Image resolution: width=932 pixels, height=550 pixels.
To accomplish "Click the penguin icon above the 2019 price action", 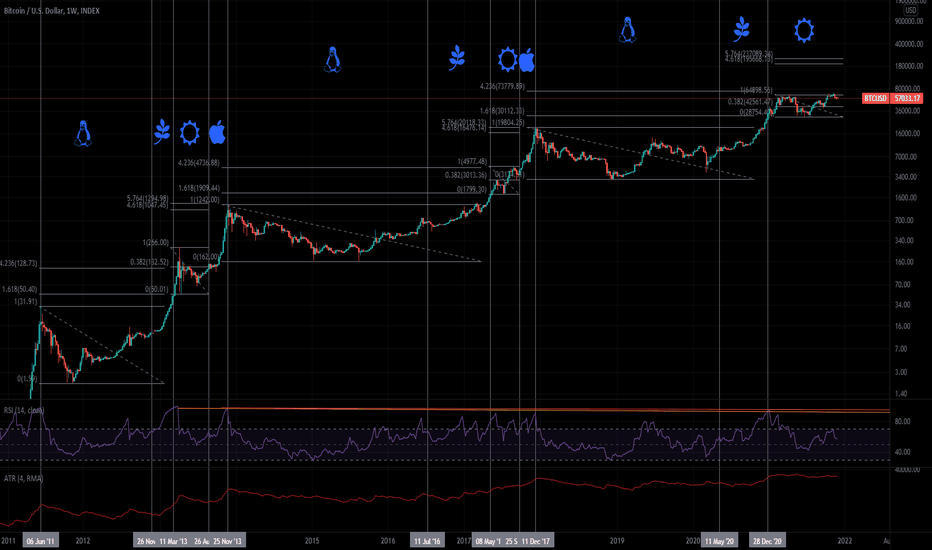I will pyautogui.click(x=628, y=30).
